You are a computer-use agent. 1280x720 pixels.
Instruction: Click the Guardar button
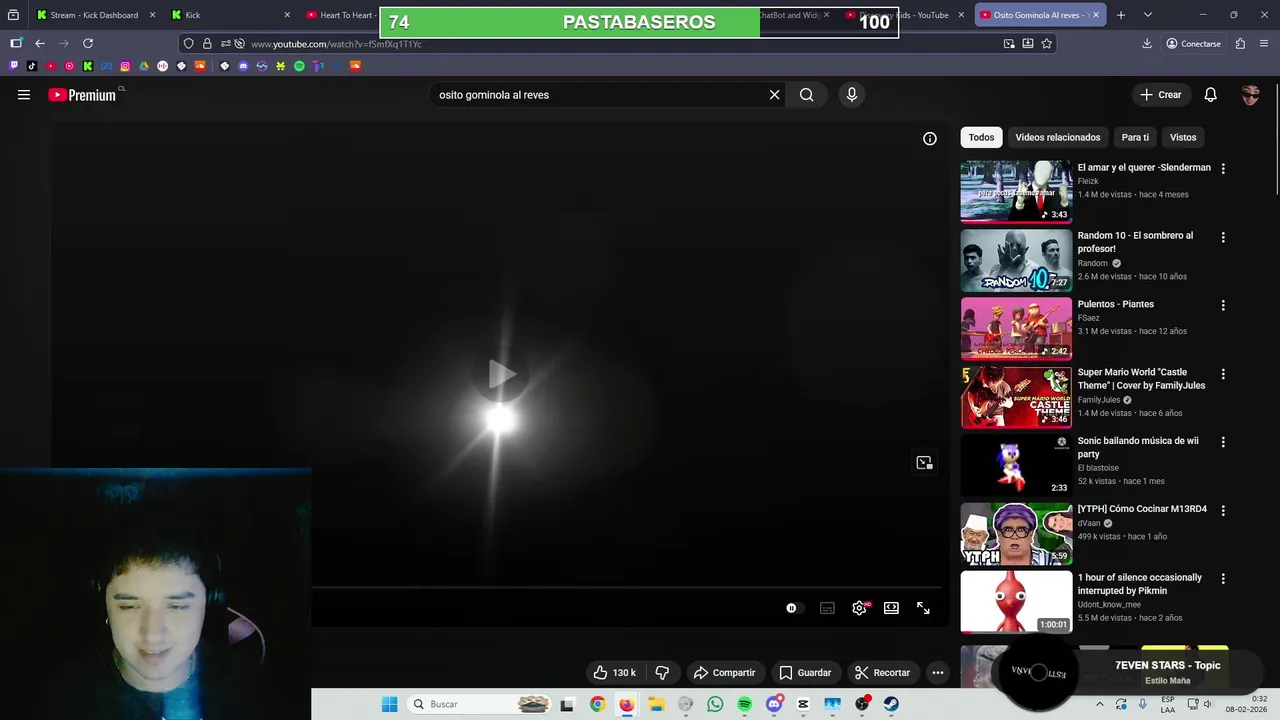click(805, 673)
